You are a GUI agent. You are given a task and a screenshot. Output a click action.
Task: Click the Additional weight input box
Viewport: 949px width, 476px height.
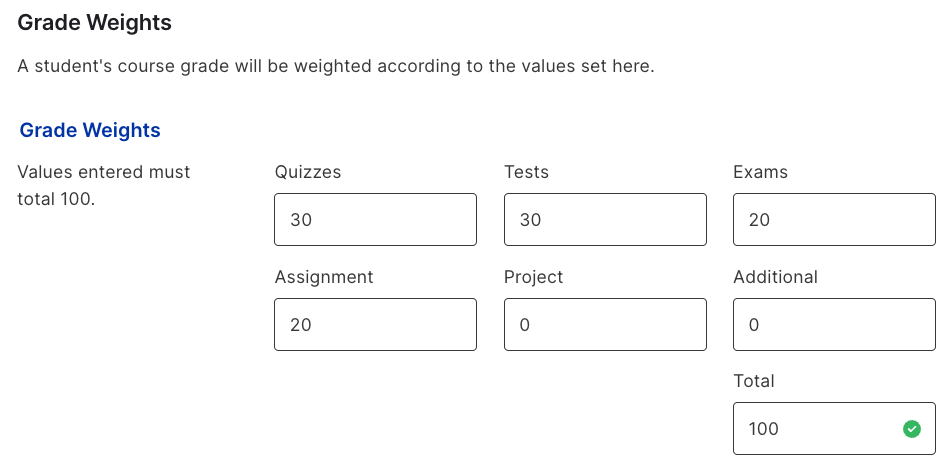point(834,324)
